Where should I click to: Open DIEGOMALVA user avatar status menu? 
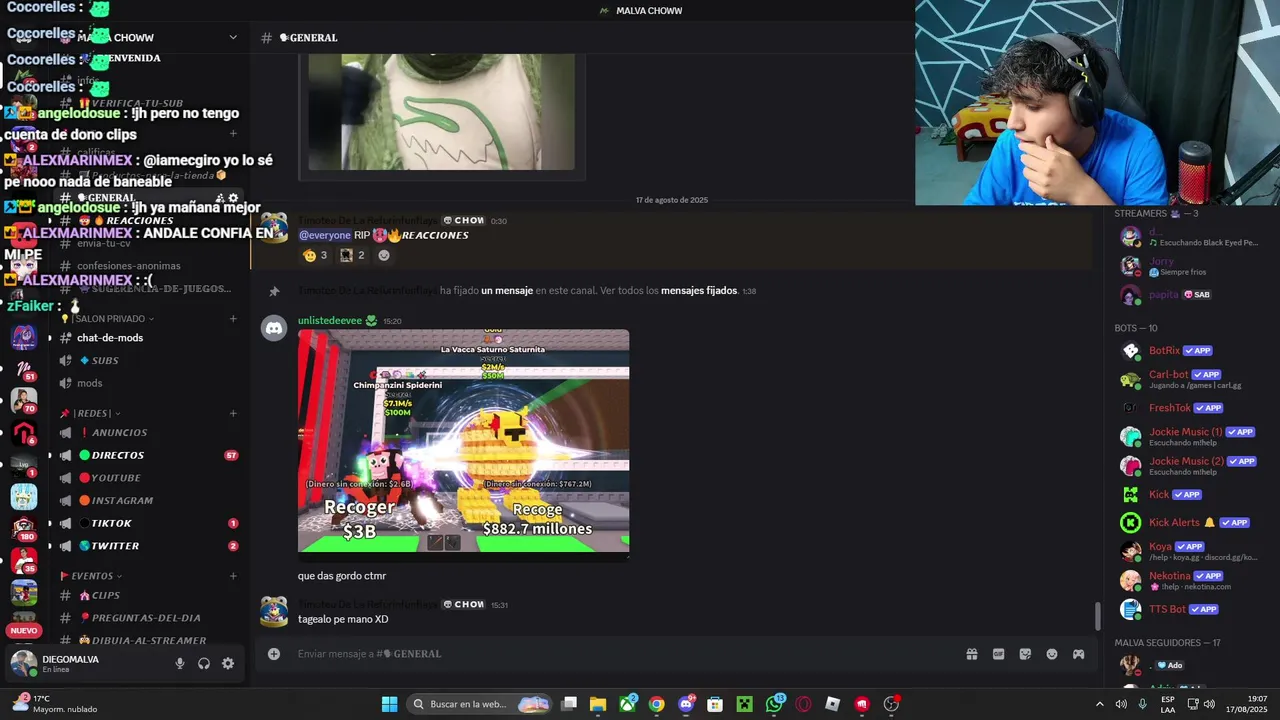tap(24, 663)
